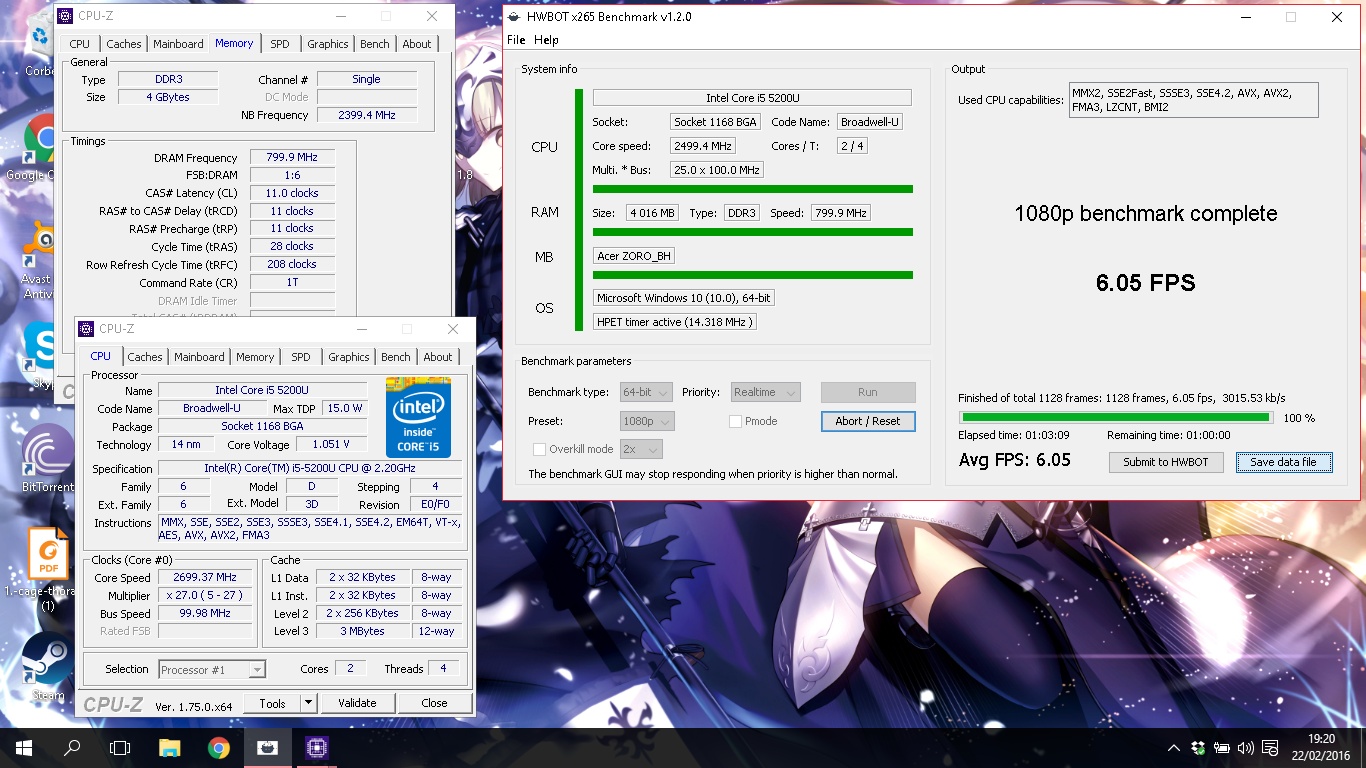Switch to Chrome via the taskbar icon
The width and height of the screenshot is (1366, 768).
pyautogui.click(x=219, y=747)
